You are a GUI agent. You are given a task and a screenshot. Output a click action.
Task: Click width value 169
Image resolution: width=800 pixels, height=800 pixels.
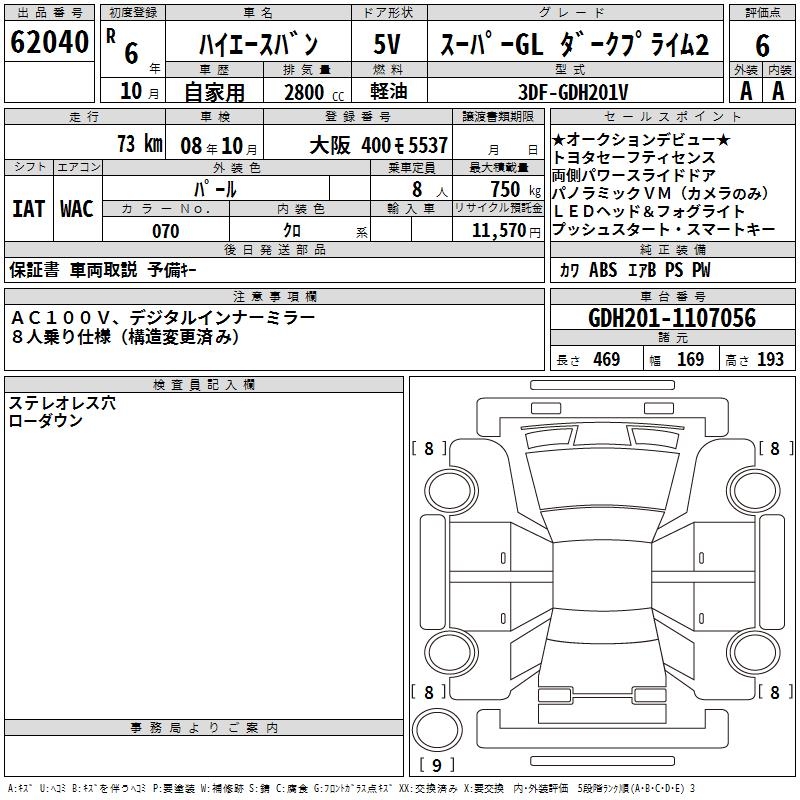[690, 360]
